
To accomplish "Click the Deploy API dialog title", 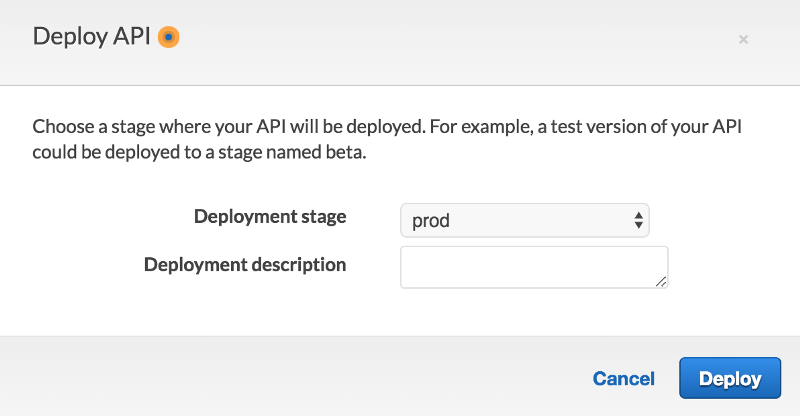I will 92,36.
